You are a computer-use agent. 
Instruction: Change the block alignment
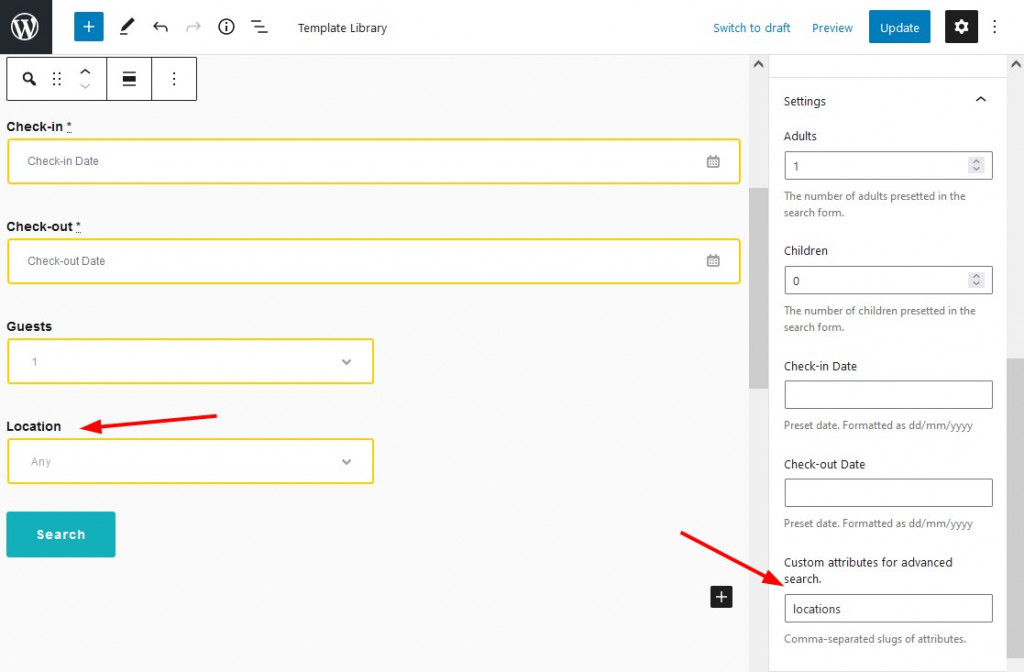point(129,79)
